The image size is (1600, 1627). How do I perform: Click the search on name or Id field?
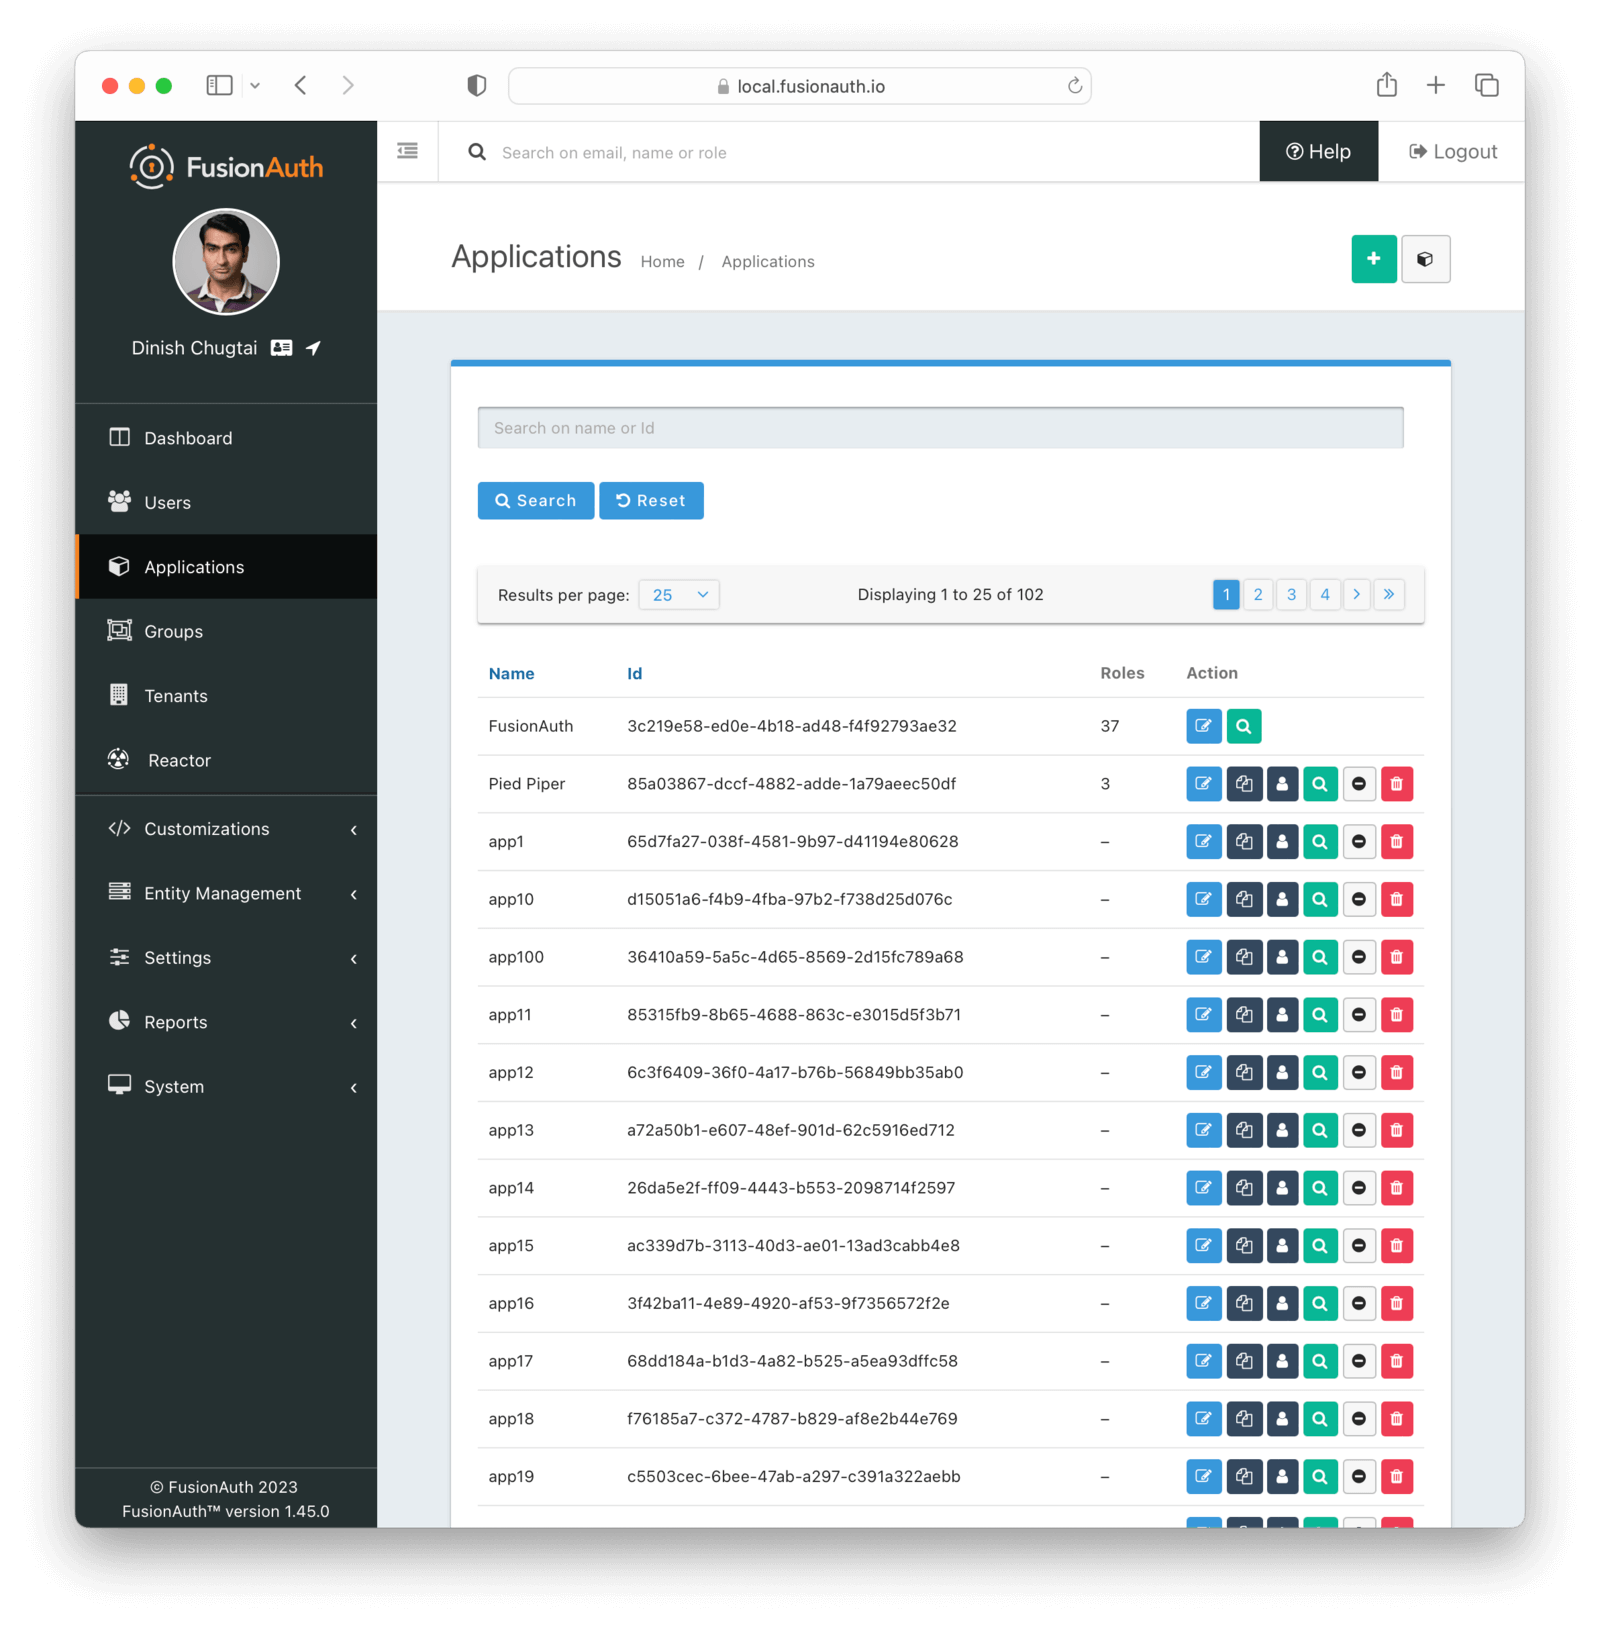(940, 427)
